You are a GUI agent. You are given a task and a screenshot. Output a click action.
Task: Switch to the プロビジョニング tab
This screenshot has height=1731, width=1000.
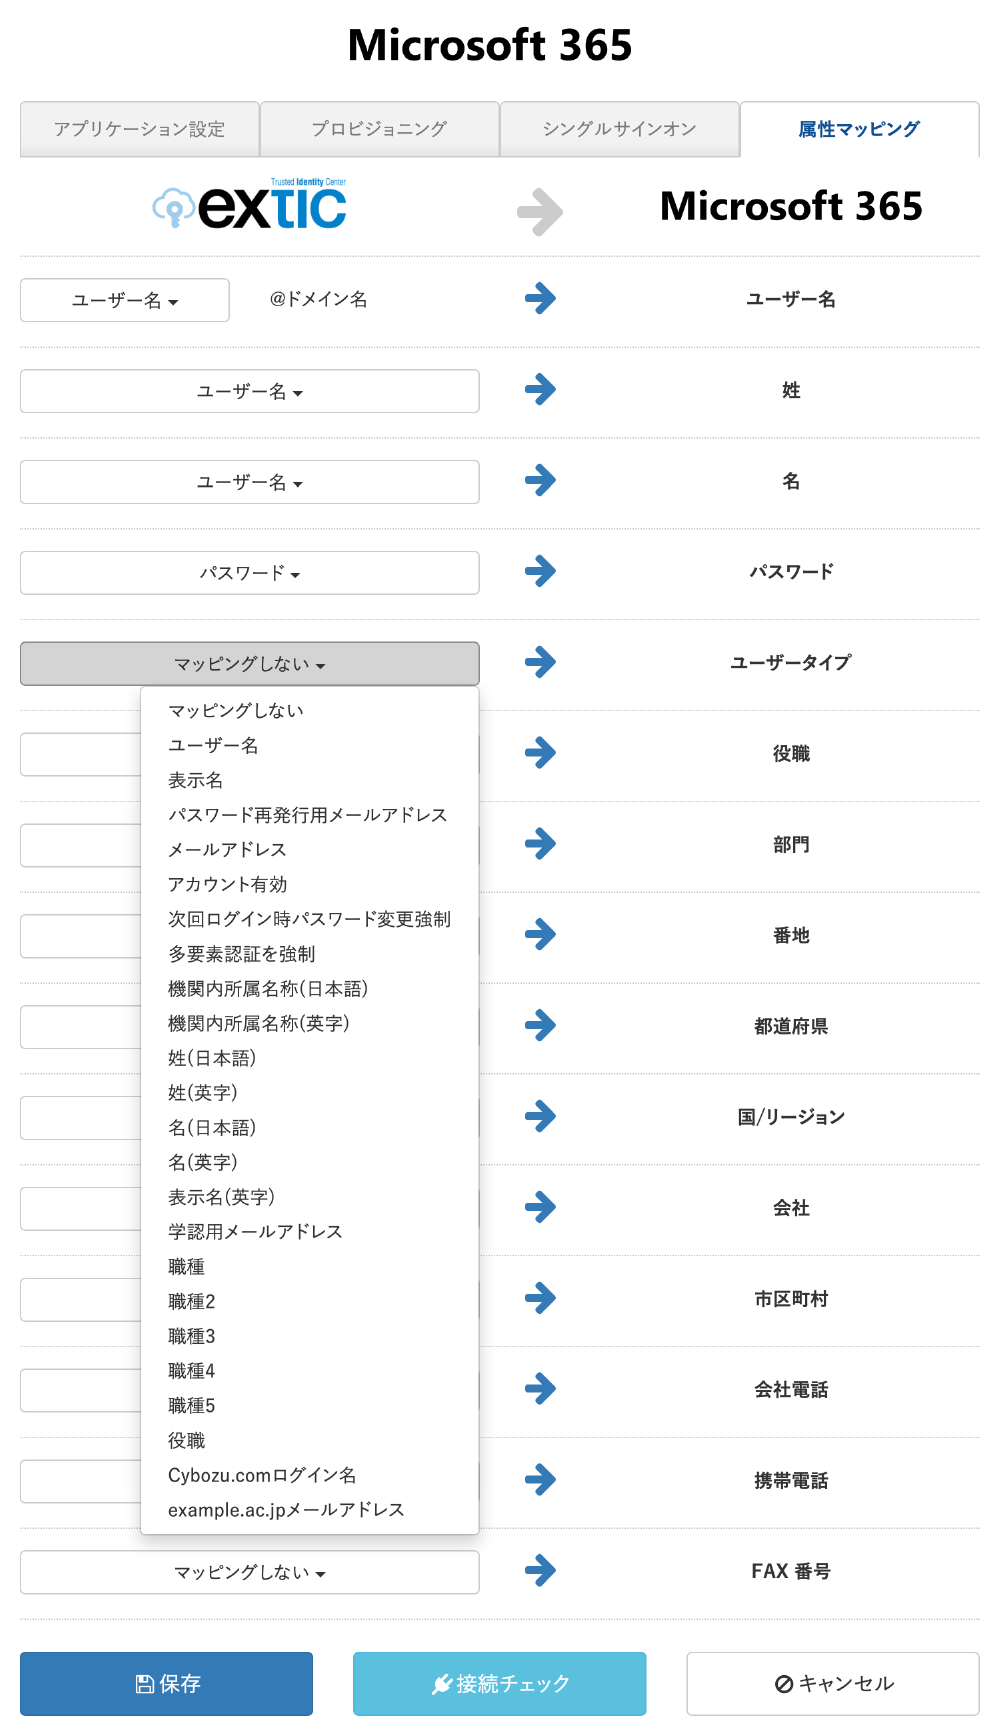point(379,129)
